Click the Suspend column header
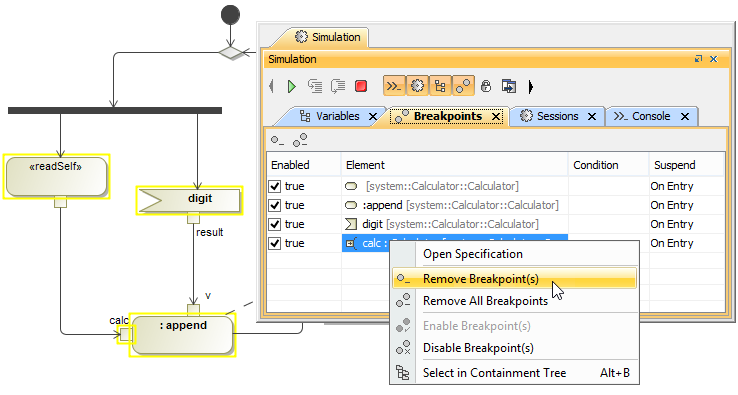 click(x=686, y=165)
